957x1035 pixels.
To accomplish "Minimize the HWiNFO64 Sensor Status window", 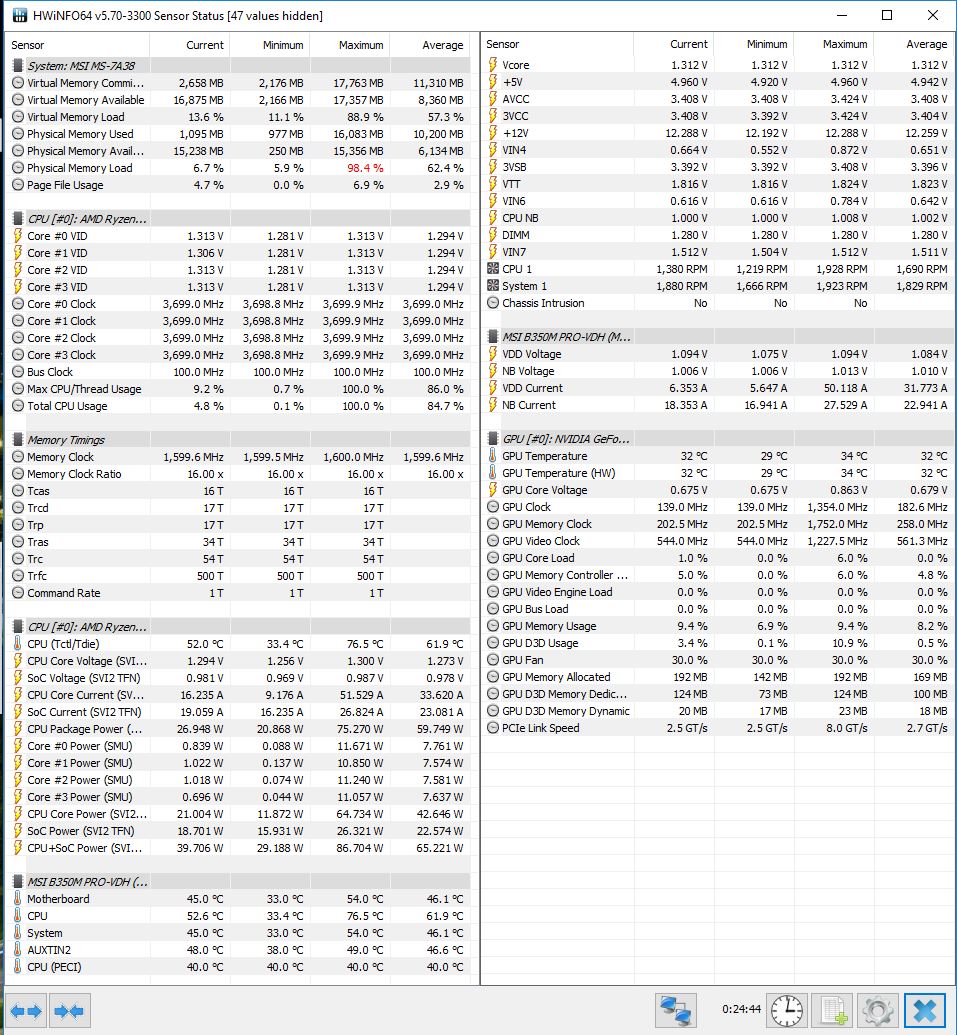I will pyautogui.click(x=842, y=15).
